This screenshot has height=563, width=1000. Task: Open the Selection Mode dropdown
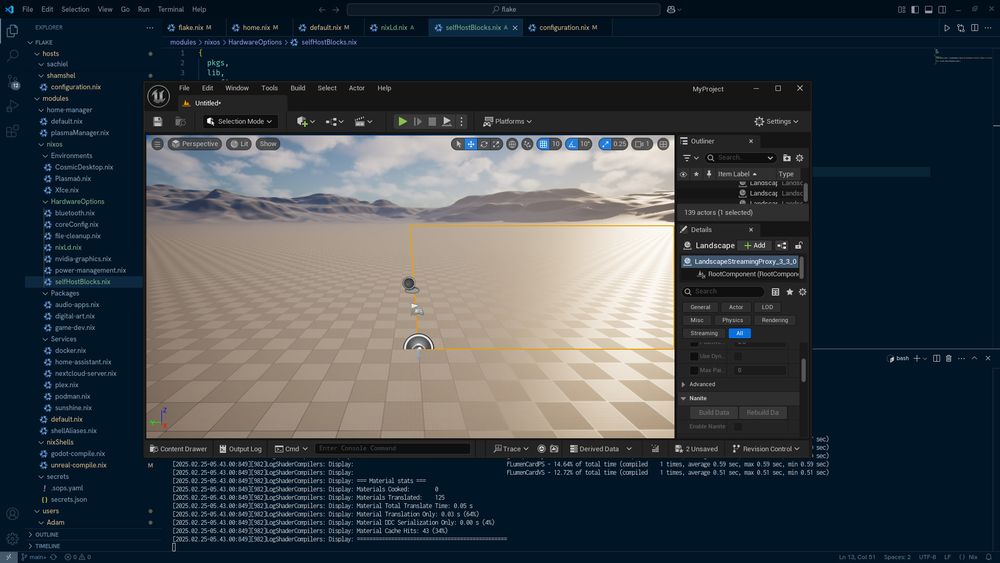[240, 121]
